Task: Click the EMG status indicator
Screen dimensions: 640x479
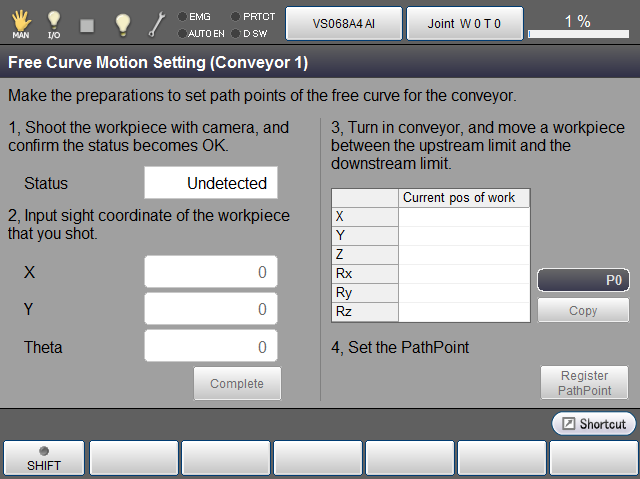Action: coord(194,16)
